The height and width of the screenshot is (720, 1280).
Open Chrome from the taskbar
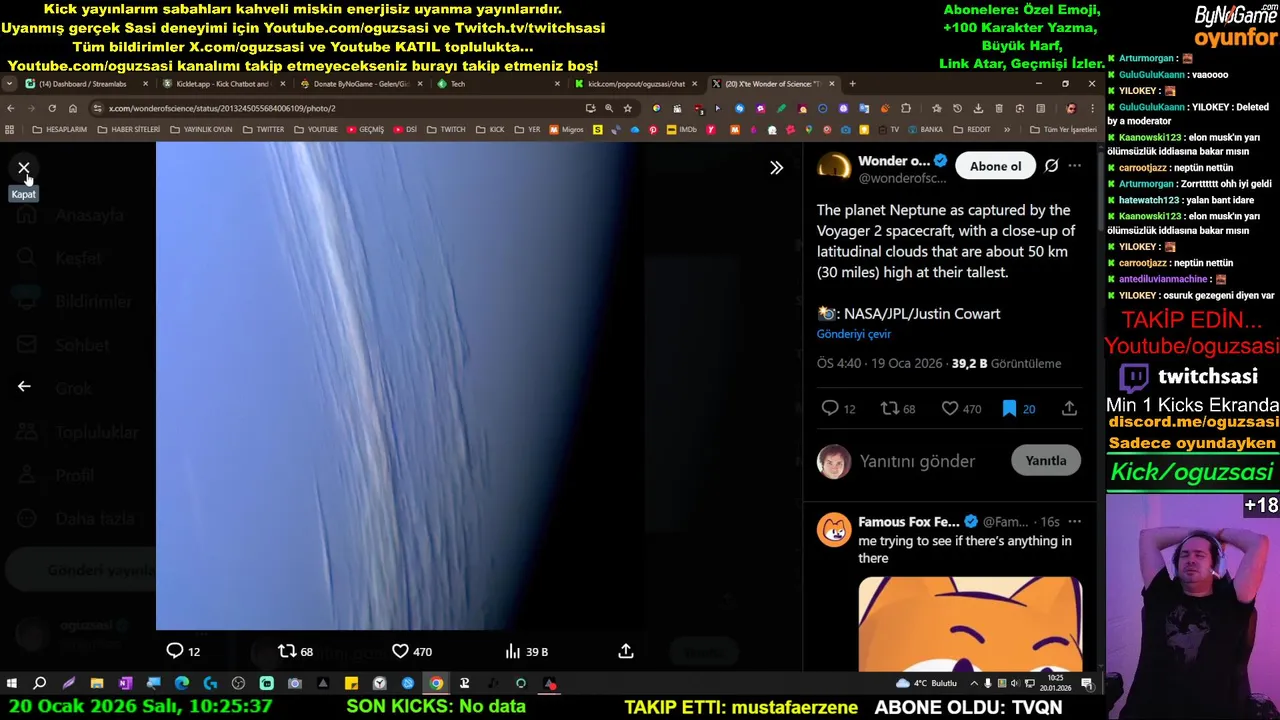click(436, 684)
